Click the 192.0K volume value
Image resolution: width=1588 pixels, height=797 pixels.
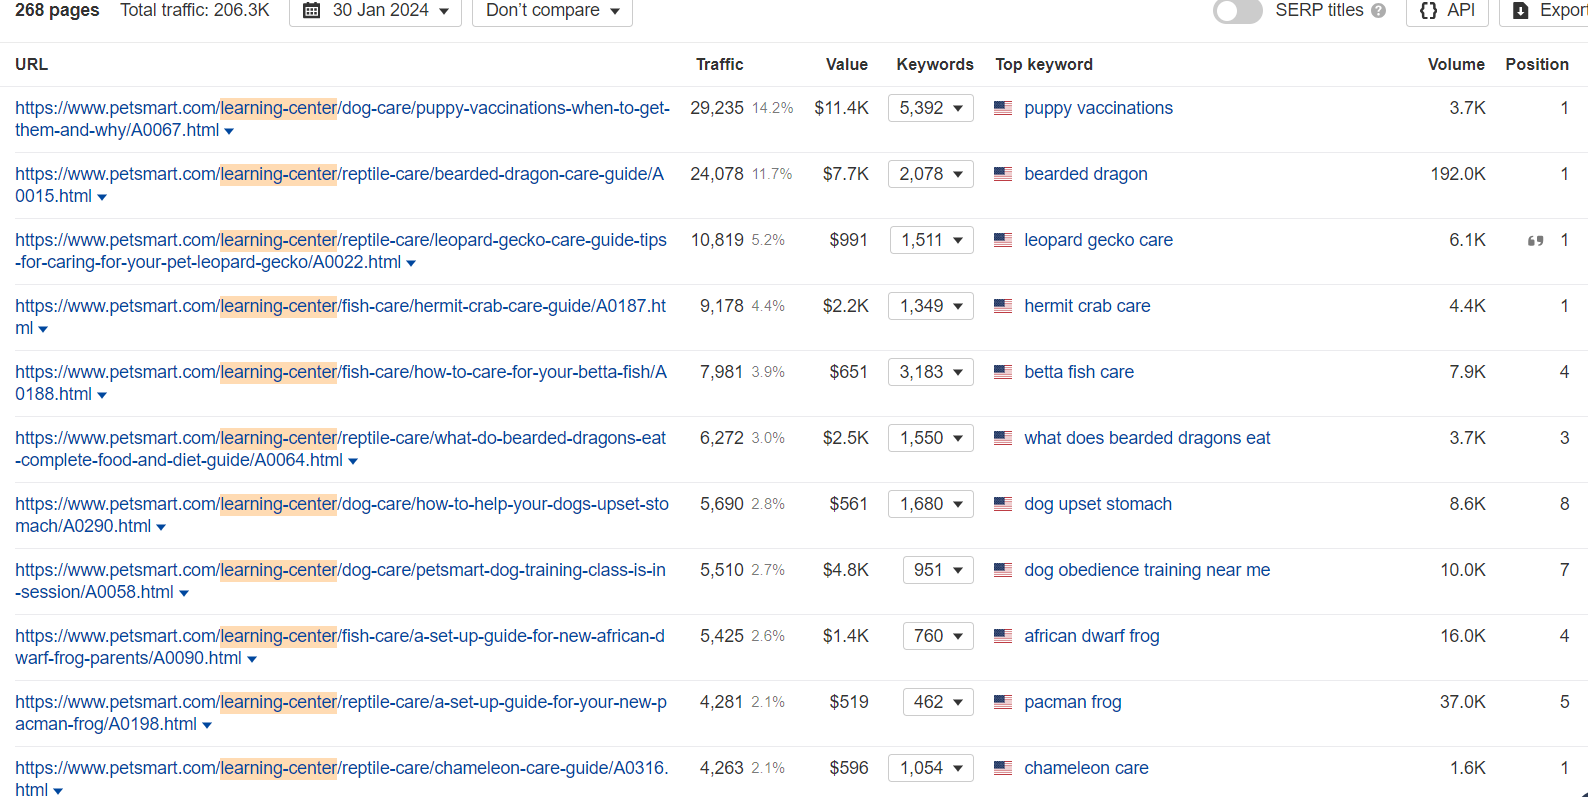[1458, 174]
